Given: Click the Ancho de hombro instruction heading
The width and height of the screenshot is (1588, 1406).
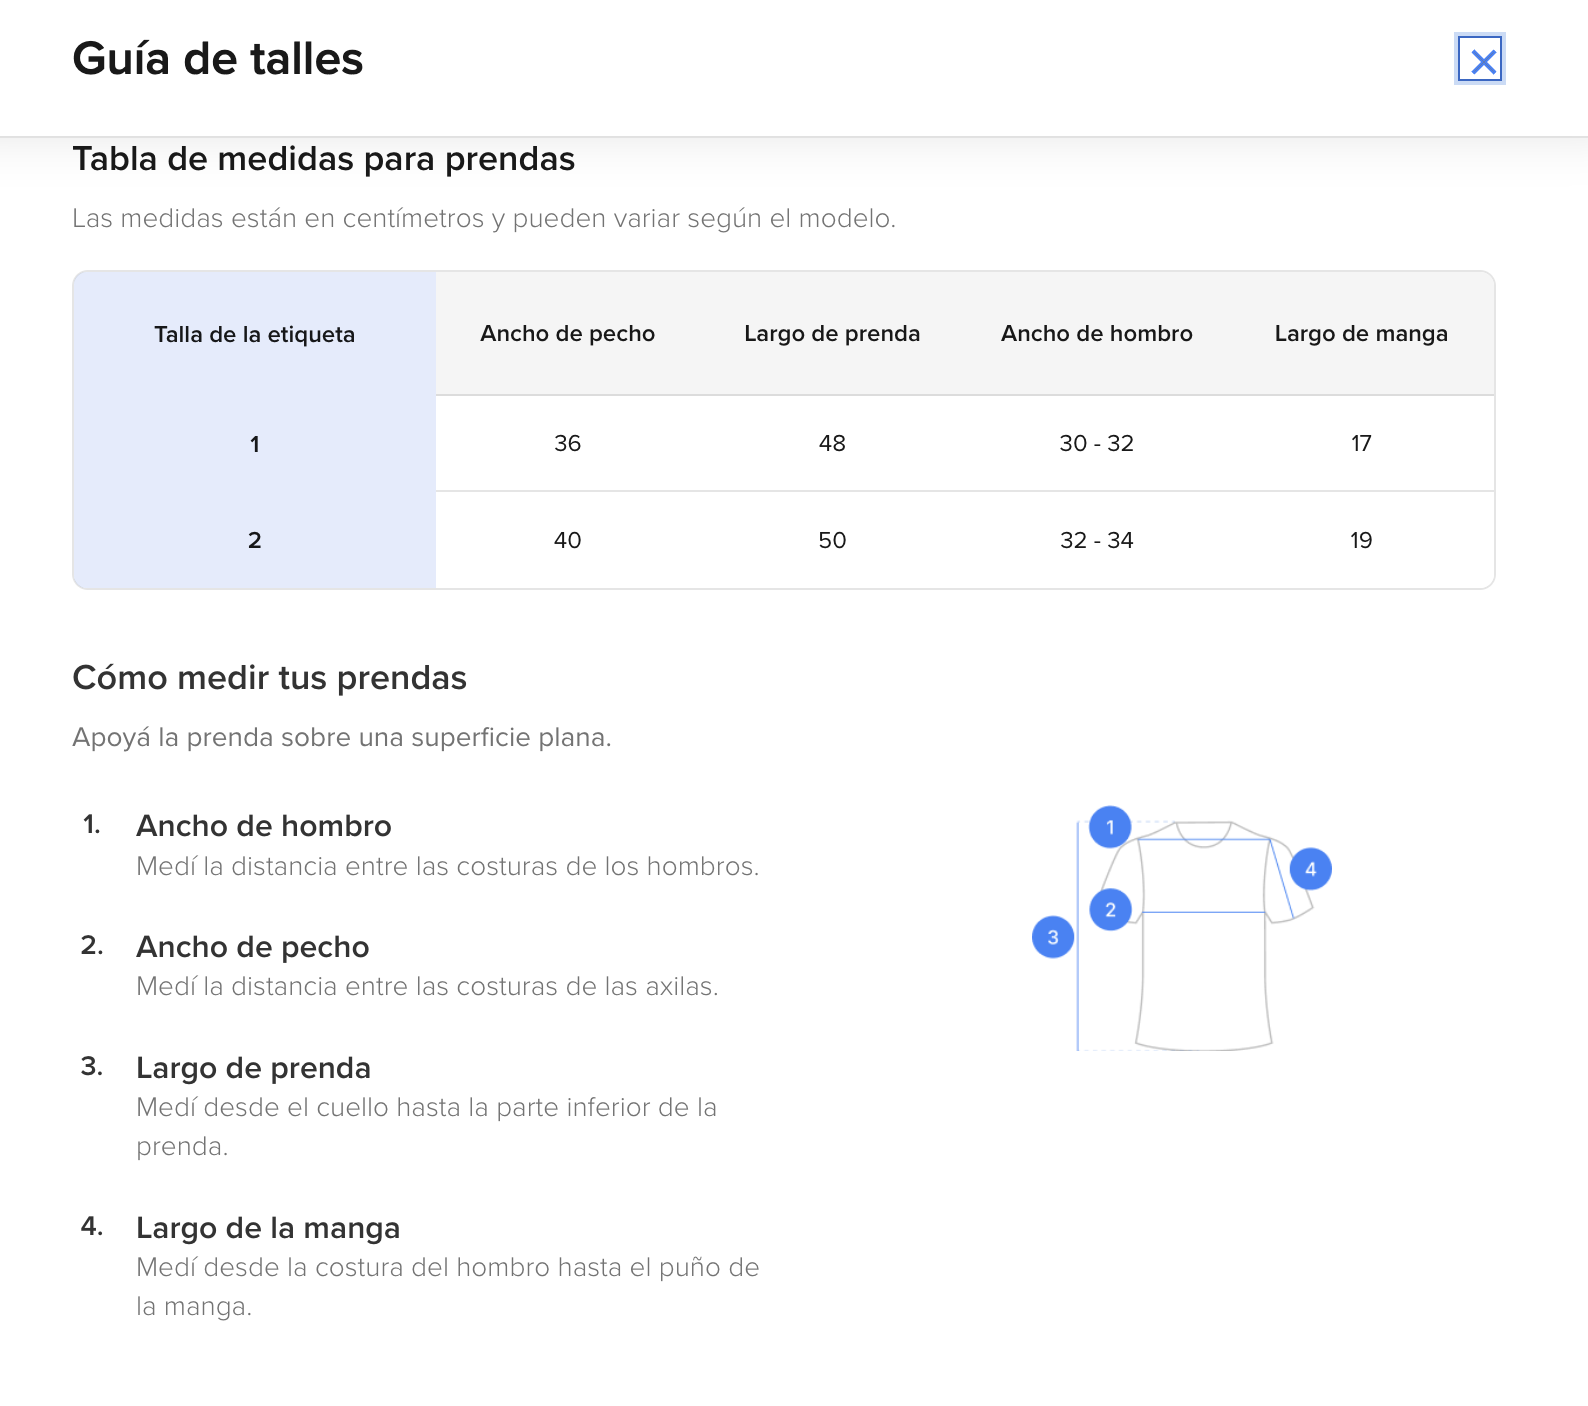Looking at the screenshot, I should (264, 826).
